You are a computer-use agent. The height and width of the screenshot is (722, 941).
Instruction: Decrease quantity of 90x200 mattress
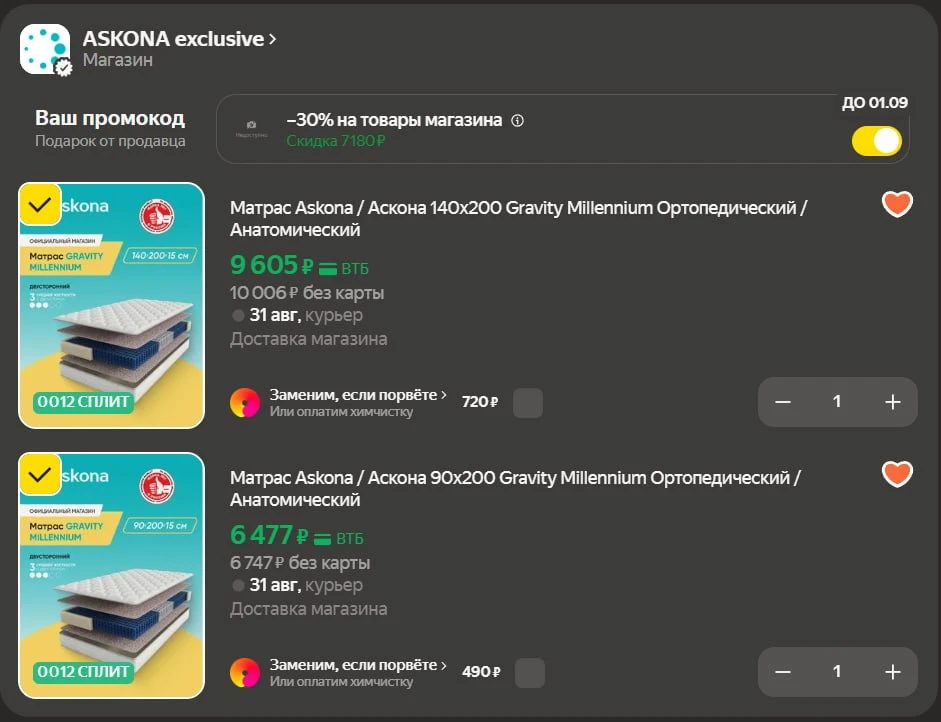coord(783,672)
